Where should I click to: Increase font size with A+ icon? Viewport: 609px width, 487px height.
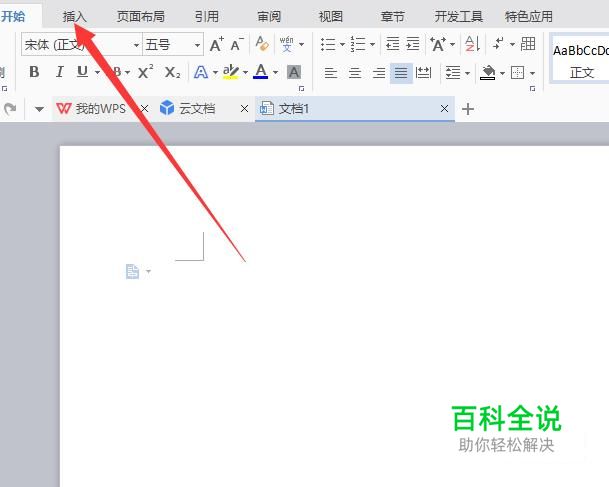pyautogui.click(x=217, y=44)
